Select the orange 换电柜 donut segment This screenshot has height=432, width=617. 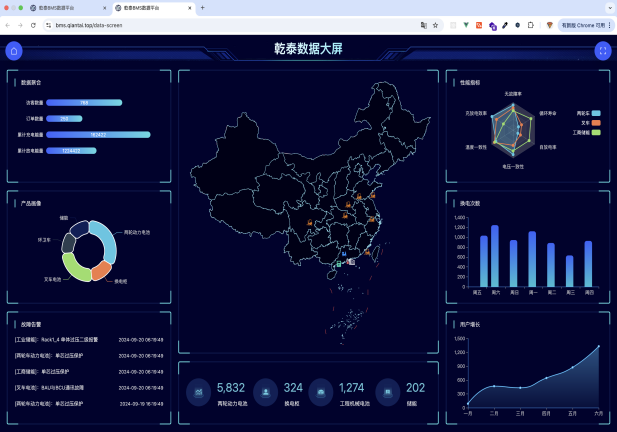(x=101, y=268)
